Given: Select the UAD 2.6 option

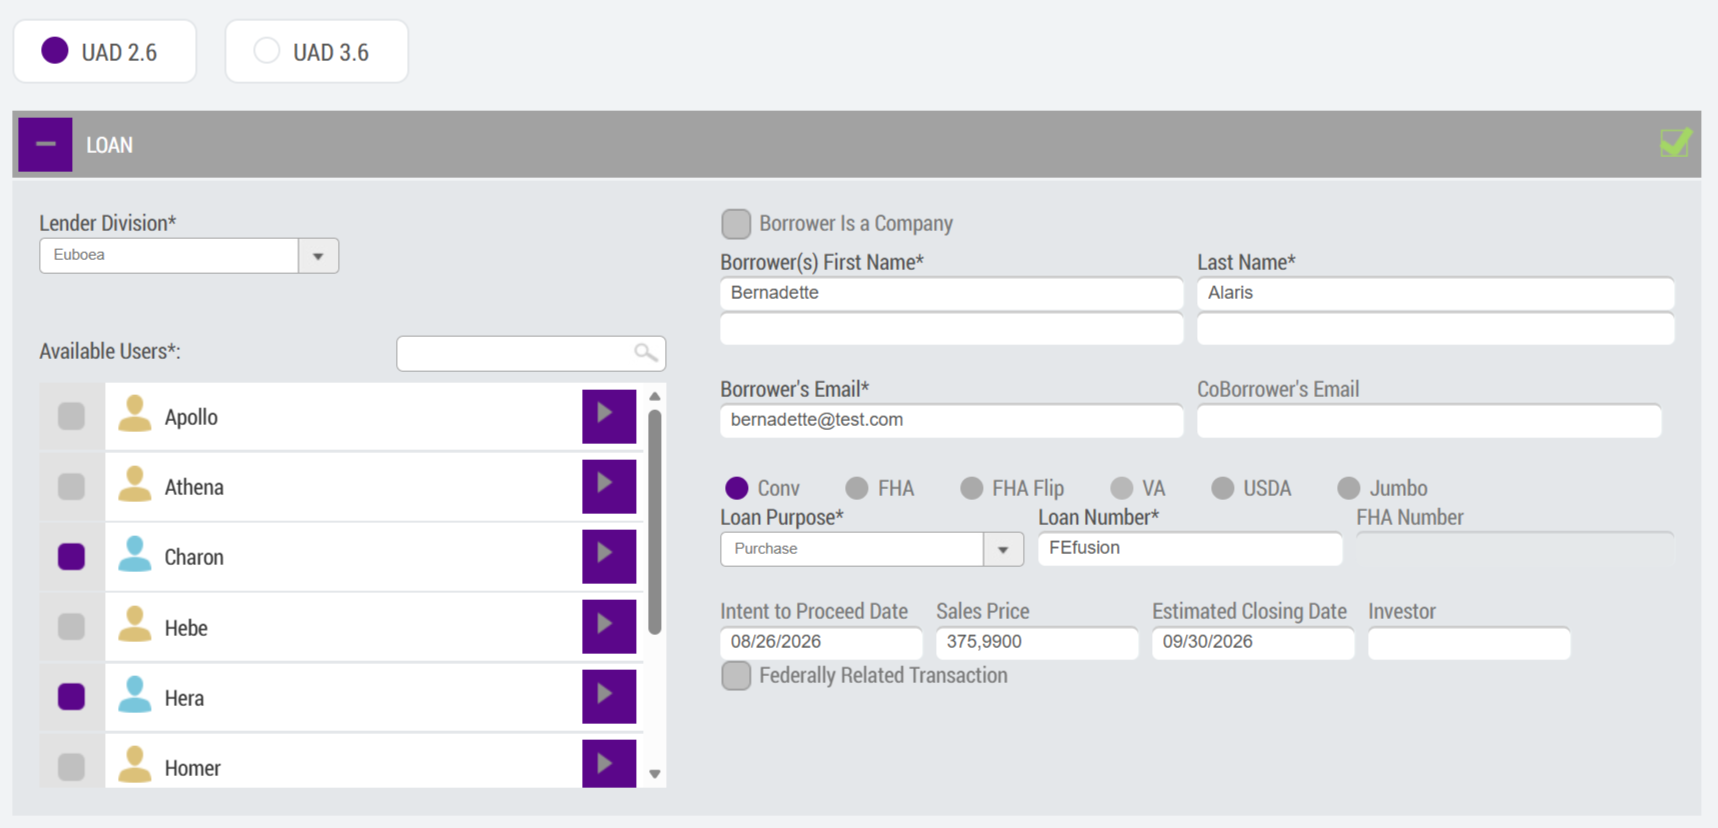Looking at the screenshot, I should click(x=105, y=51).
